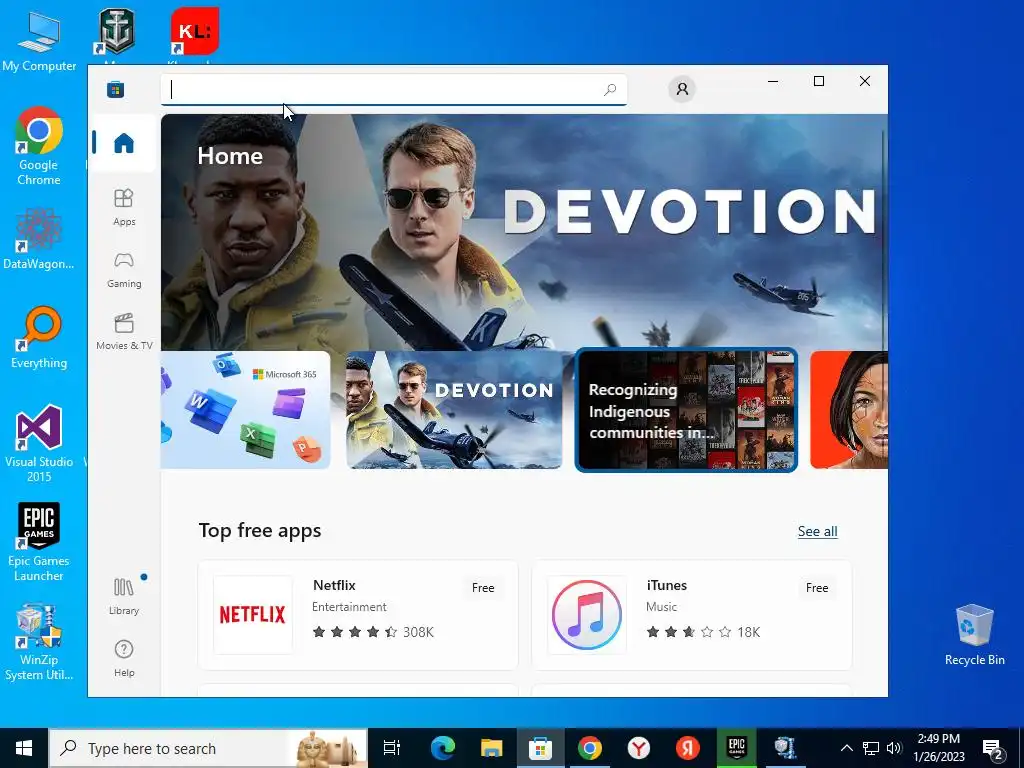This screenshot has width=1024, height=768.
Task: Open the Windows Start menu
Action: pos(24,748)
